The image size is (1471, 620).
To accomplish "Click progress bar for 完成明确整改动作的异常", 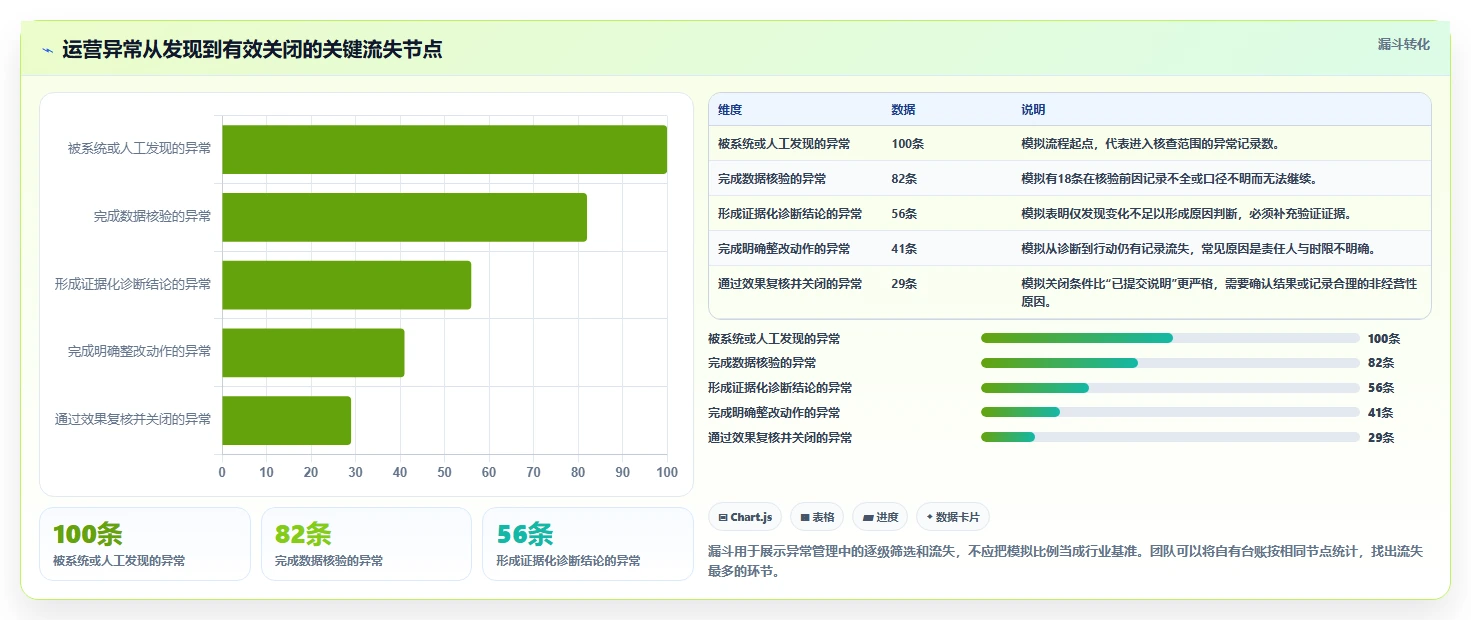I will 1170,412.
